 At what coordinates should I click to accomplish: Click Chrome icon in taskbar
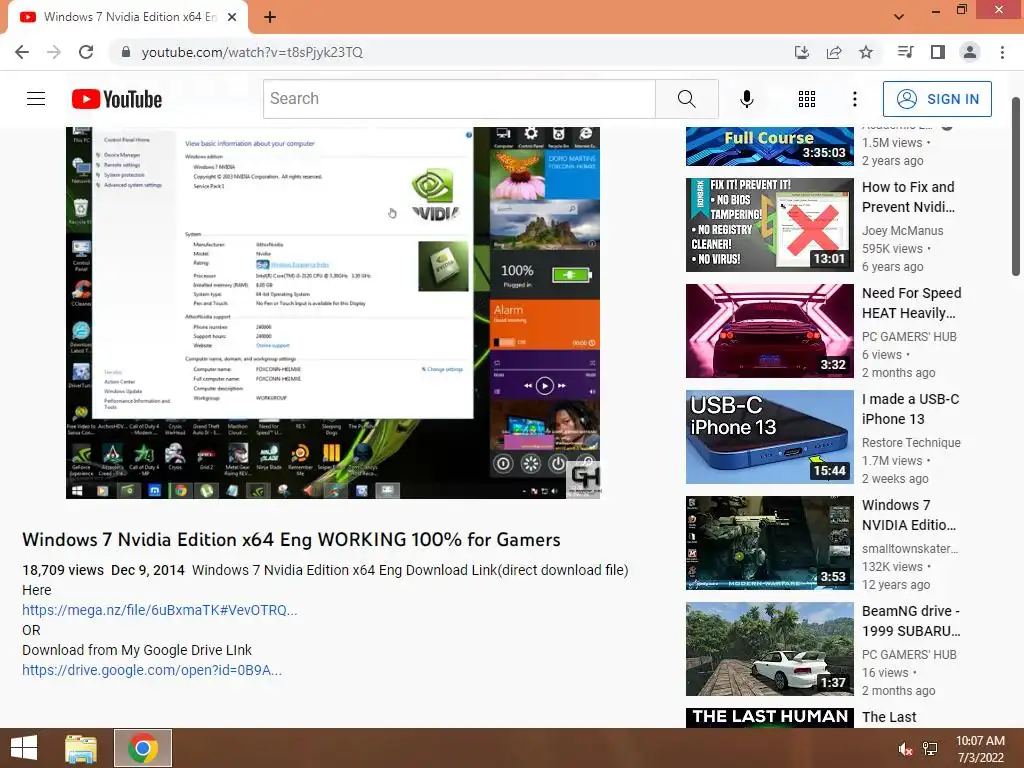(x=143, y=748)
